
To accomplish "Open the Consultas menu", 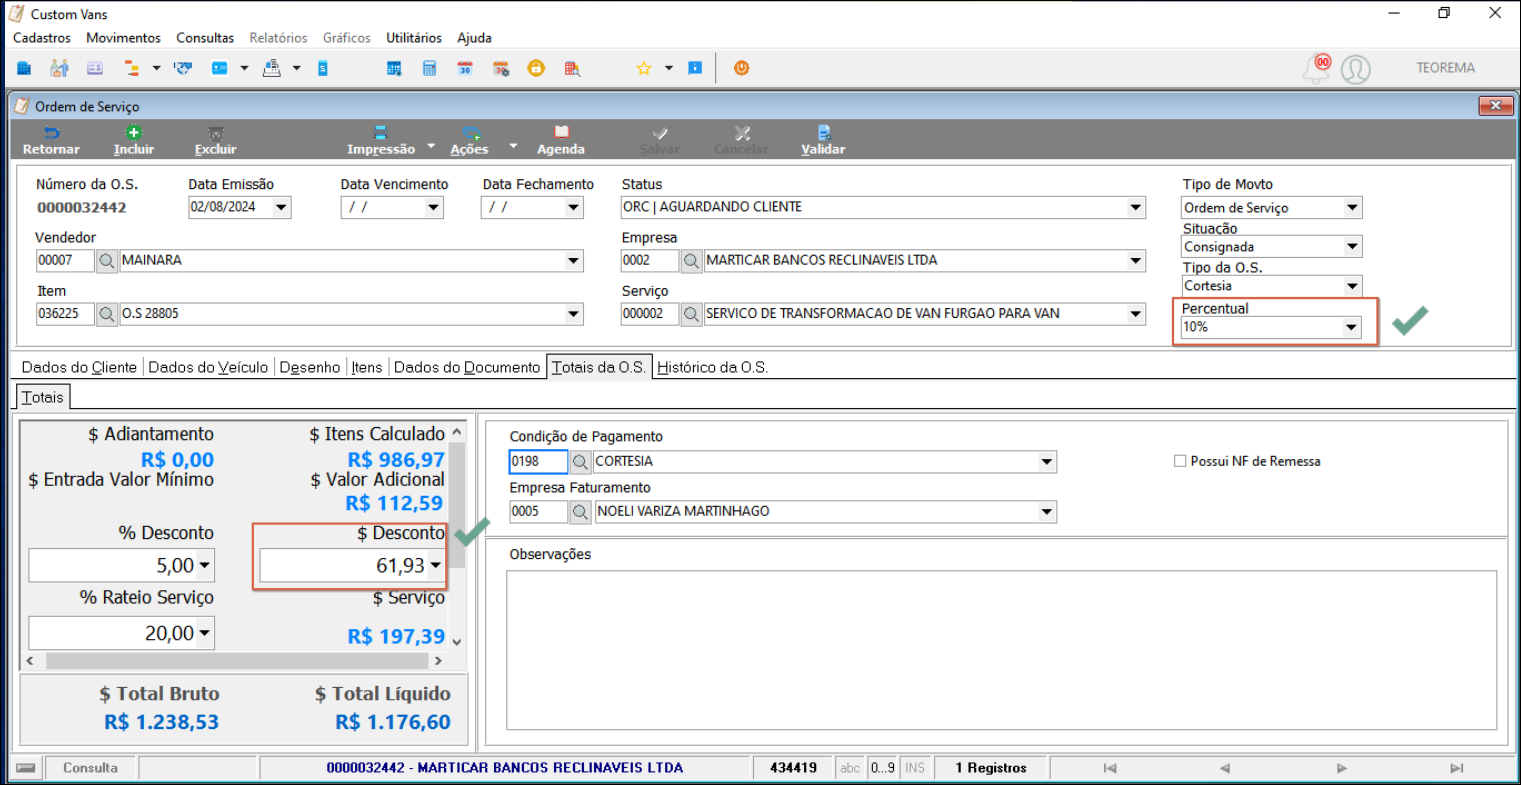I will coord(205,38).
